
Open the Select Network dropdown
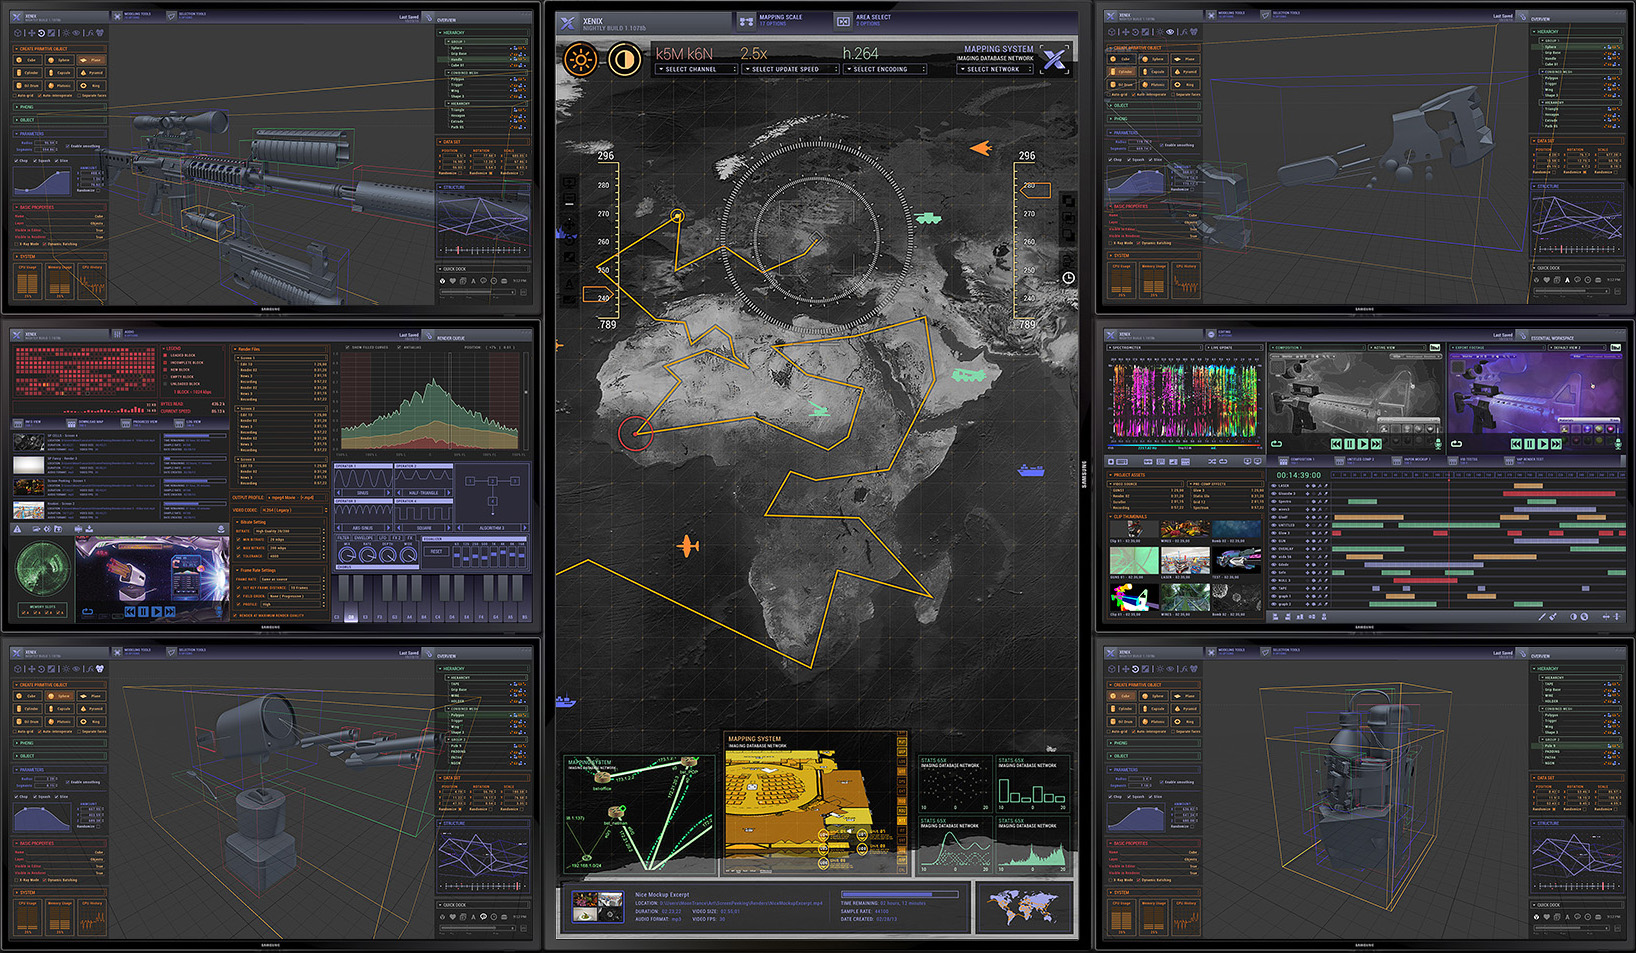coord(995,69)
